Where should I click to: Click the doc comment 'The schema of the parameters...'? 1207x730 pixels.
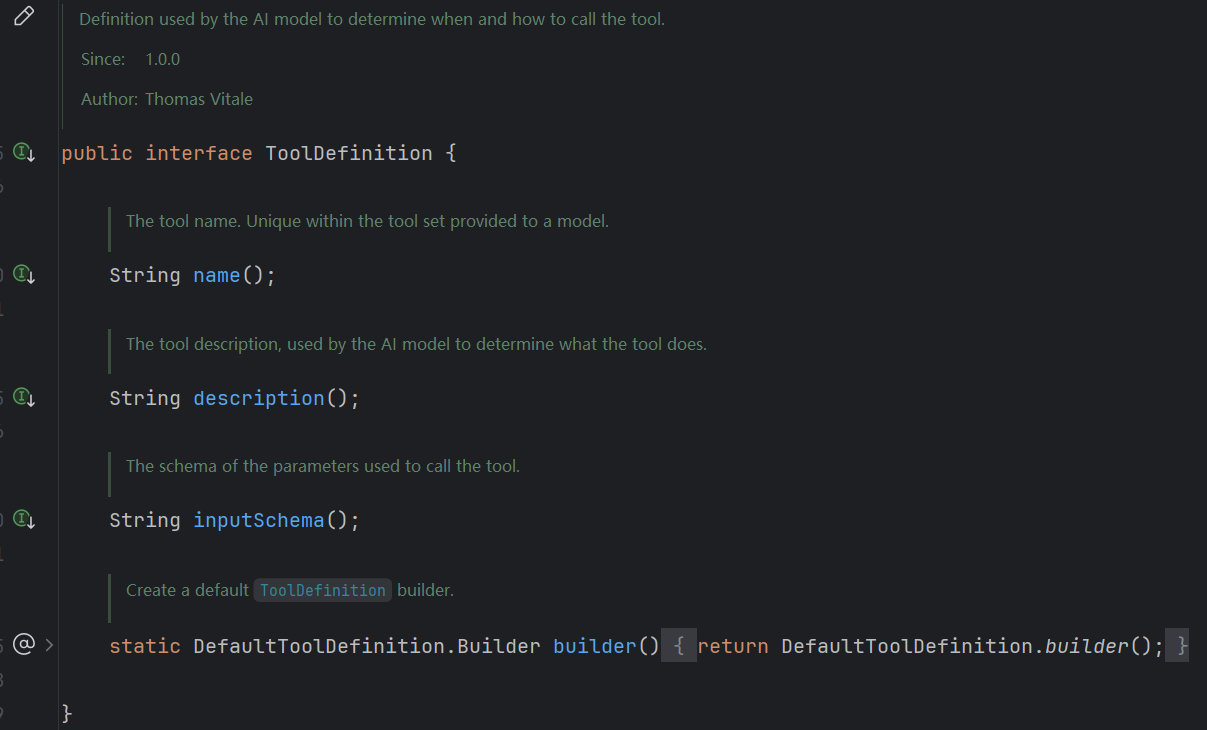point(323,466)
